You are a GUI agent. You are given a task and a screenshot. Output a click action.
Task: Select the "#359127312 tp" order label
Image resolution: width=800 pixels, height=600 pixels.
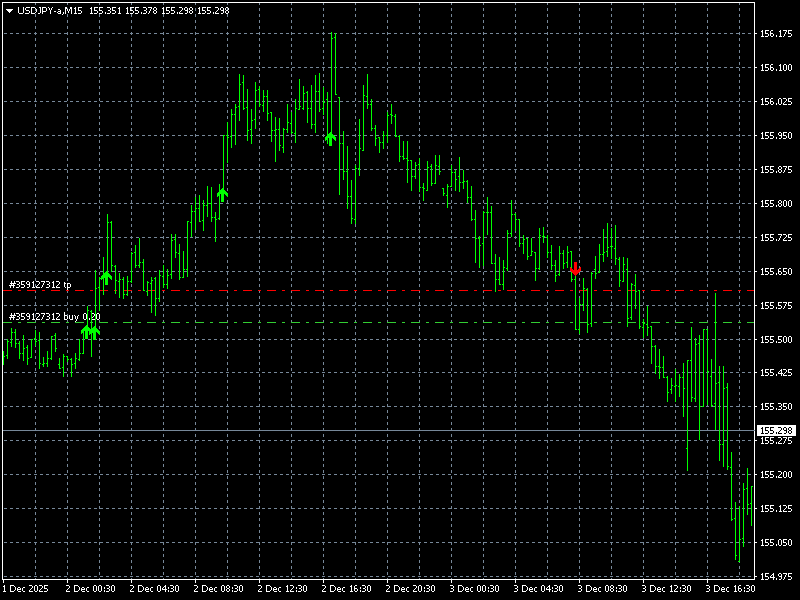click(x=40, y=285)
